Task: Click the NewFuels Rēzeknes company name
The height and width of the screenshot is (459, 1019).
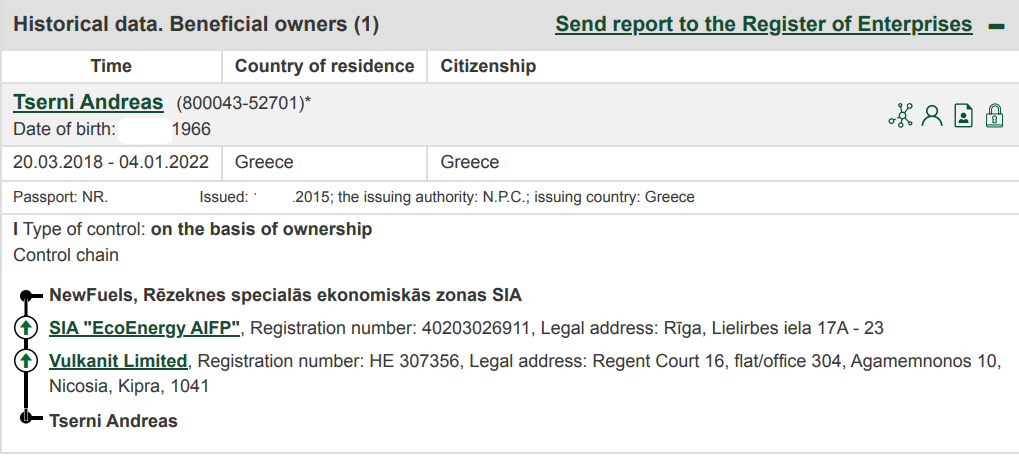Action: 285,295
